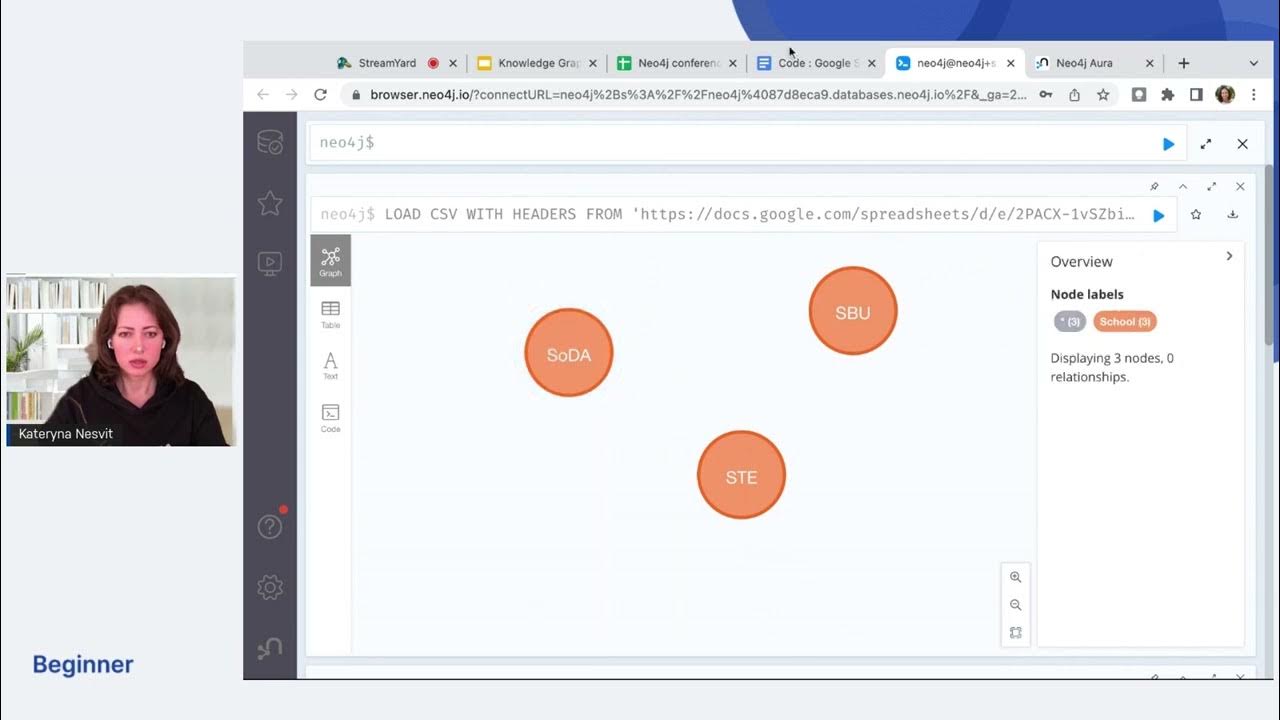Open the database information sidebar icon
The width and height of the screenshot is (1280, 720).
270,143
